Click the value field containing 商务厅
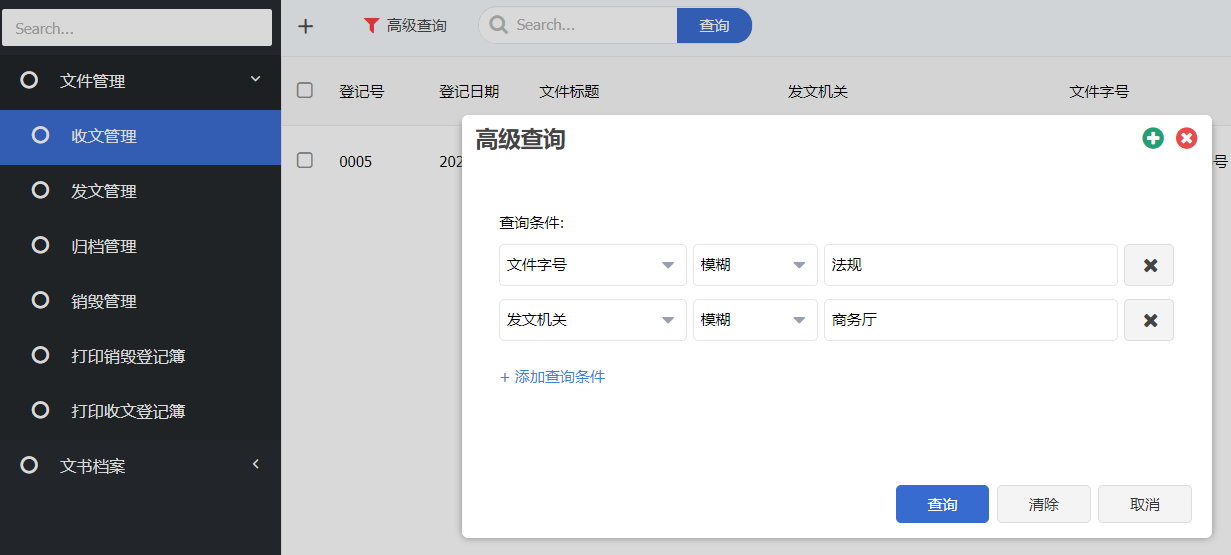Image resolution: width=1231 pixels, height=555 pixels. click(971, 320)
